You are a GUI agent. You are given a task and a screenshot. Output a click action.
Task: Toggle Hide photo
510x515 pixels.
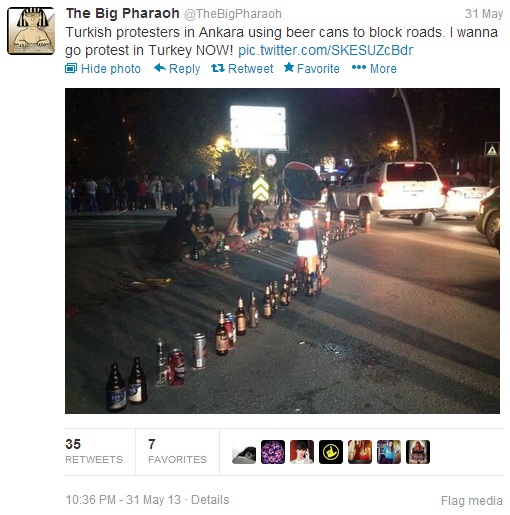tap(103, 69)
